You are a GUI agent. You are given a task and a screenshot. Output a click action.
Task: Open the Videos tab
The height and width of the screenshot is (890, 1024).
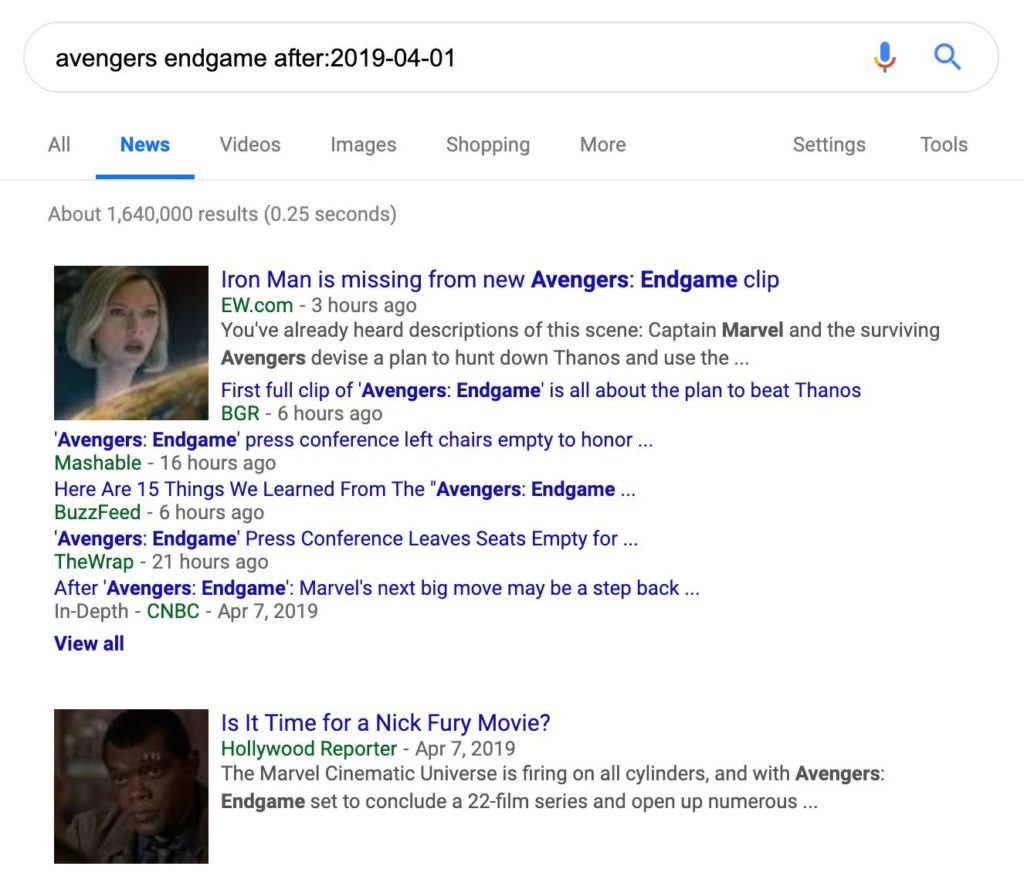[250, 144]
